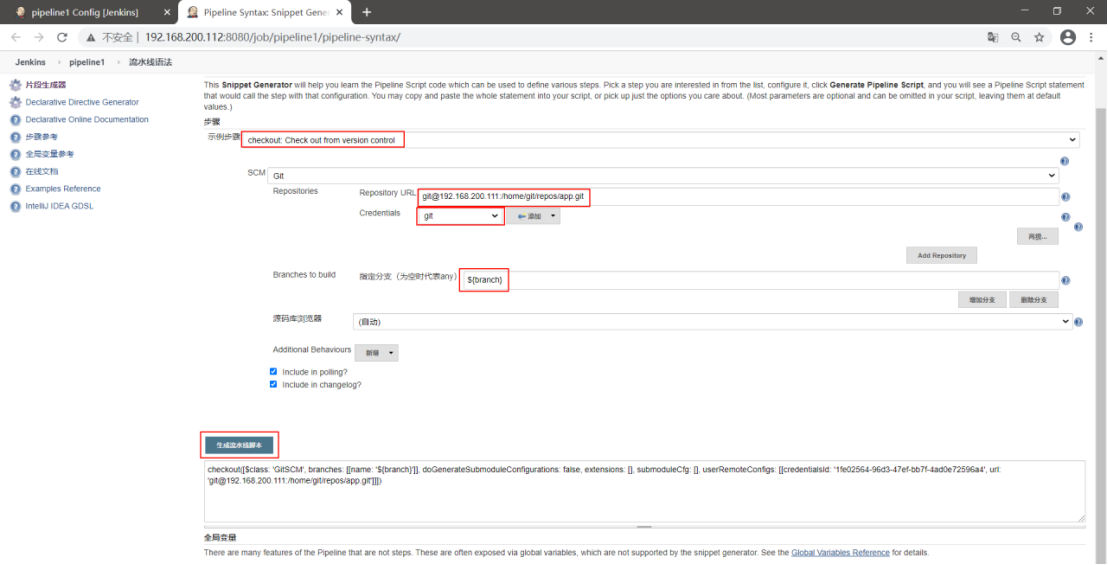The height and width of the screenshot is (565, 1108).
Task: Open IntelliJ IDEA GDSL sidebar link
Action: coord(59,206)
